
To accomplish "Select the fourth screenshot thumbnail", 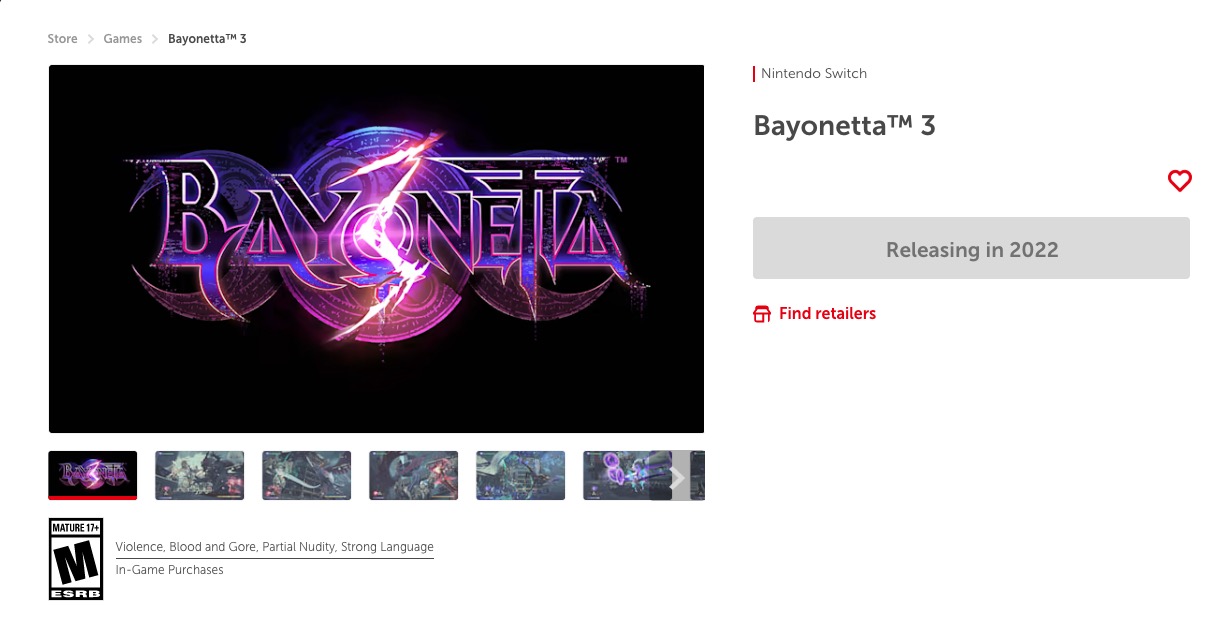I will [x=414, y=475].
